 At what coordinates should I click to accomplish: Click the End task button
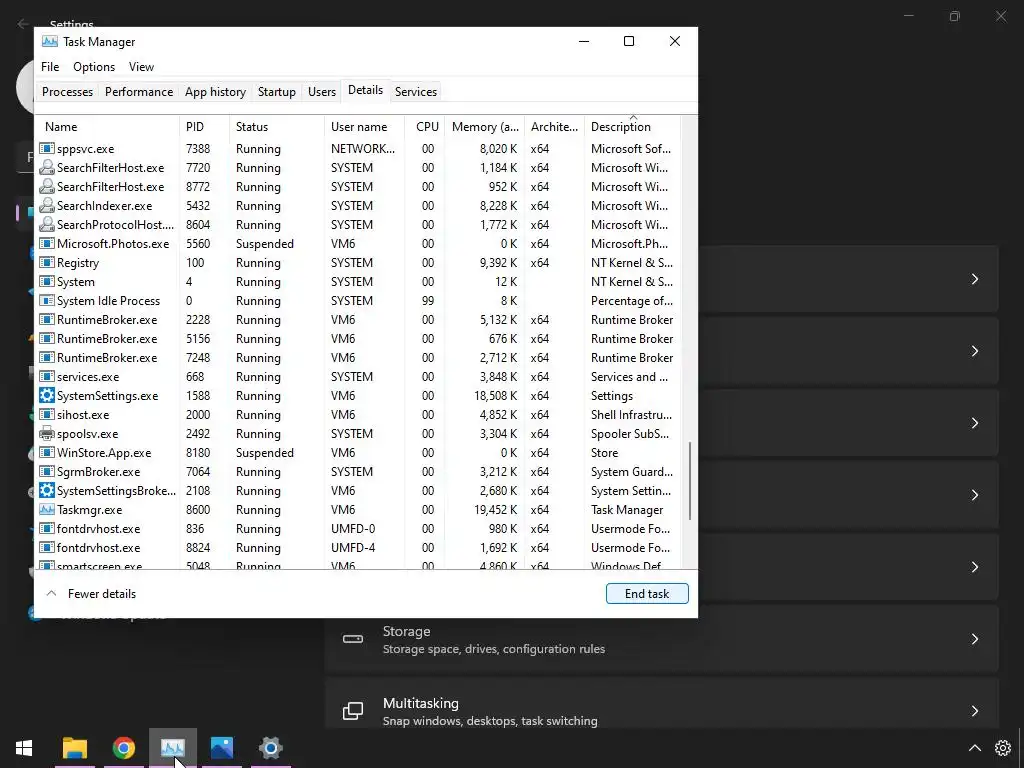point(647,594)
